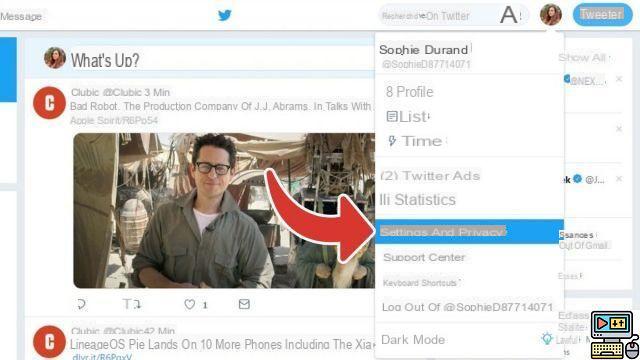Retweet the Bad Robot tweet
The width and height of the screenshot is (640, 360).
132,304
